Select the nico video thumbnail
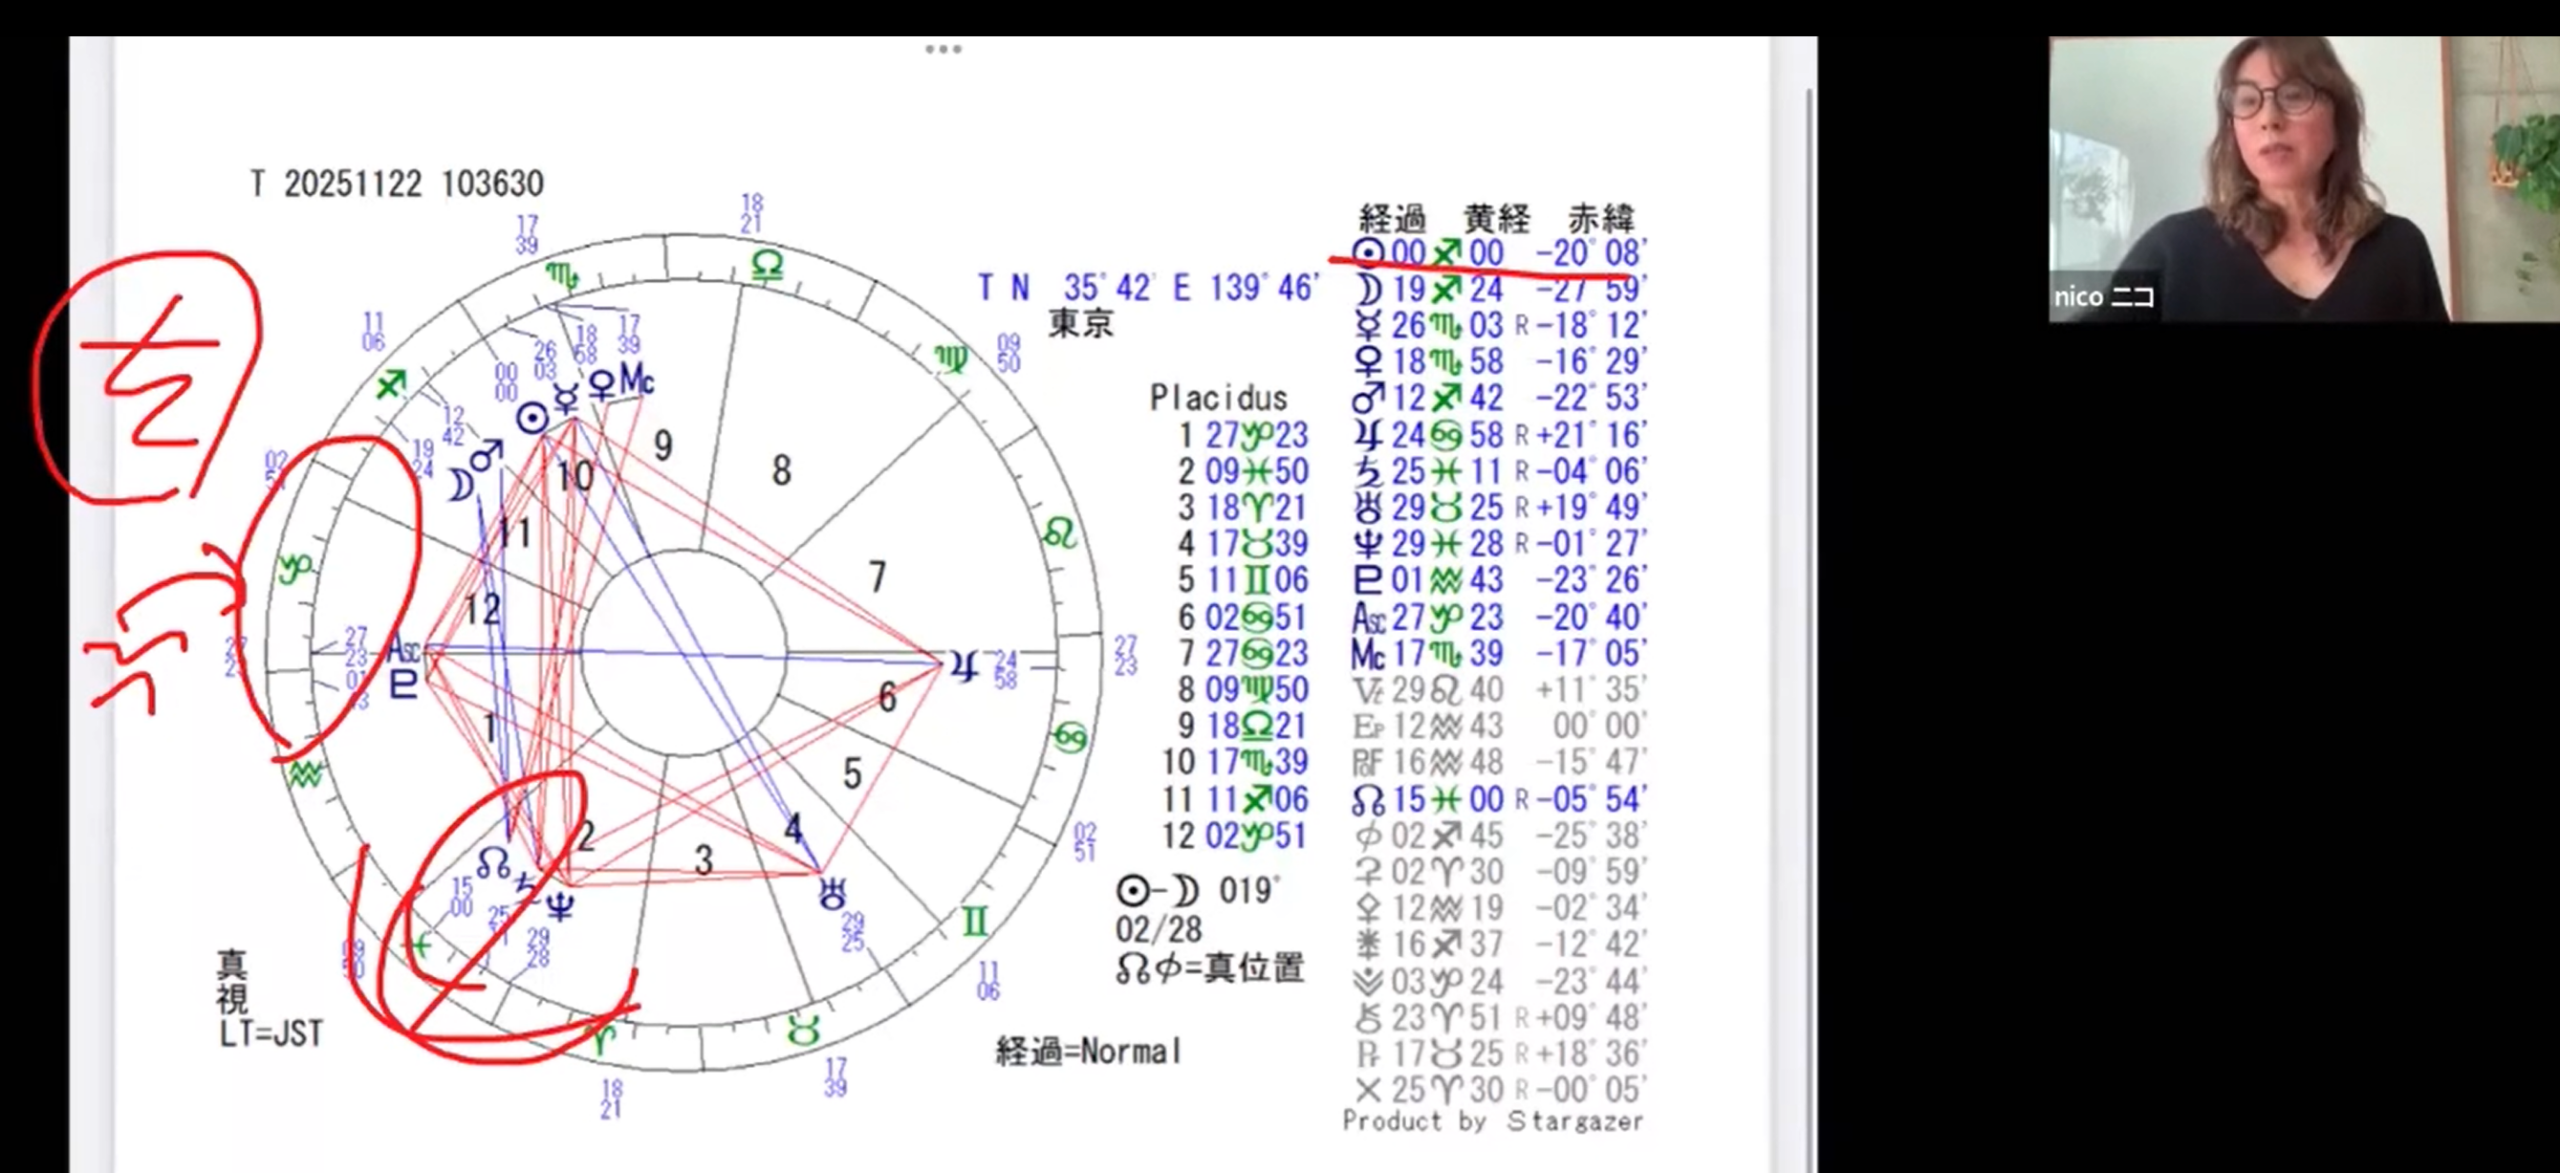 coord(2302,180)
